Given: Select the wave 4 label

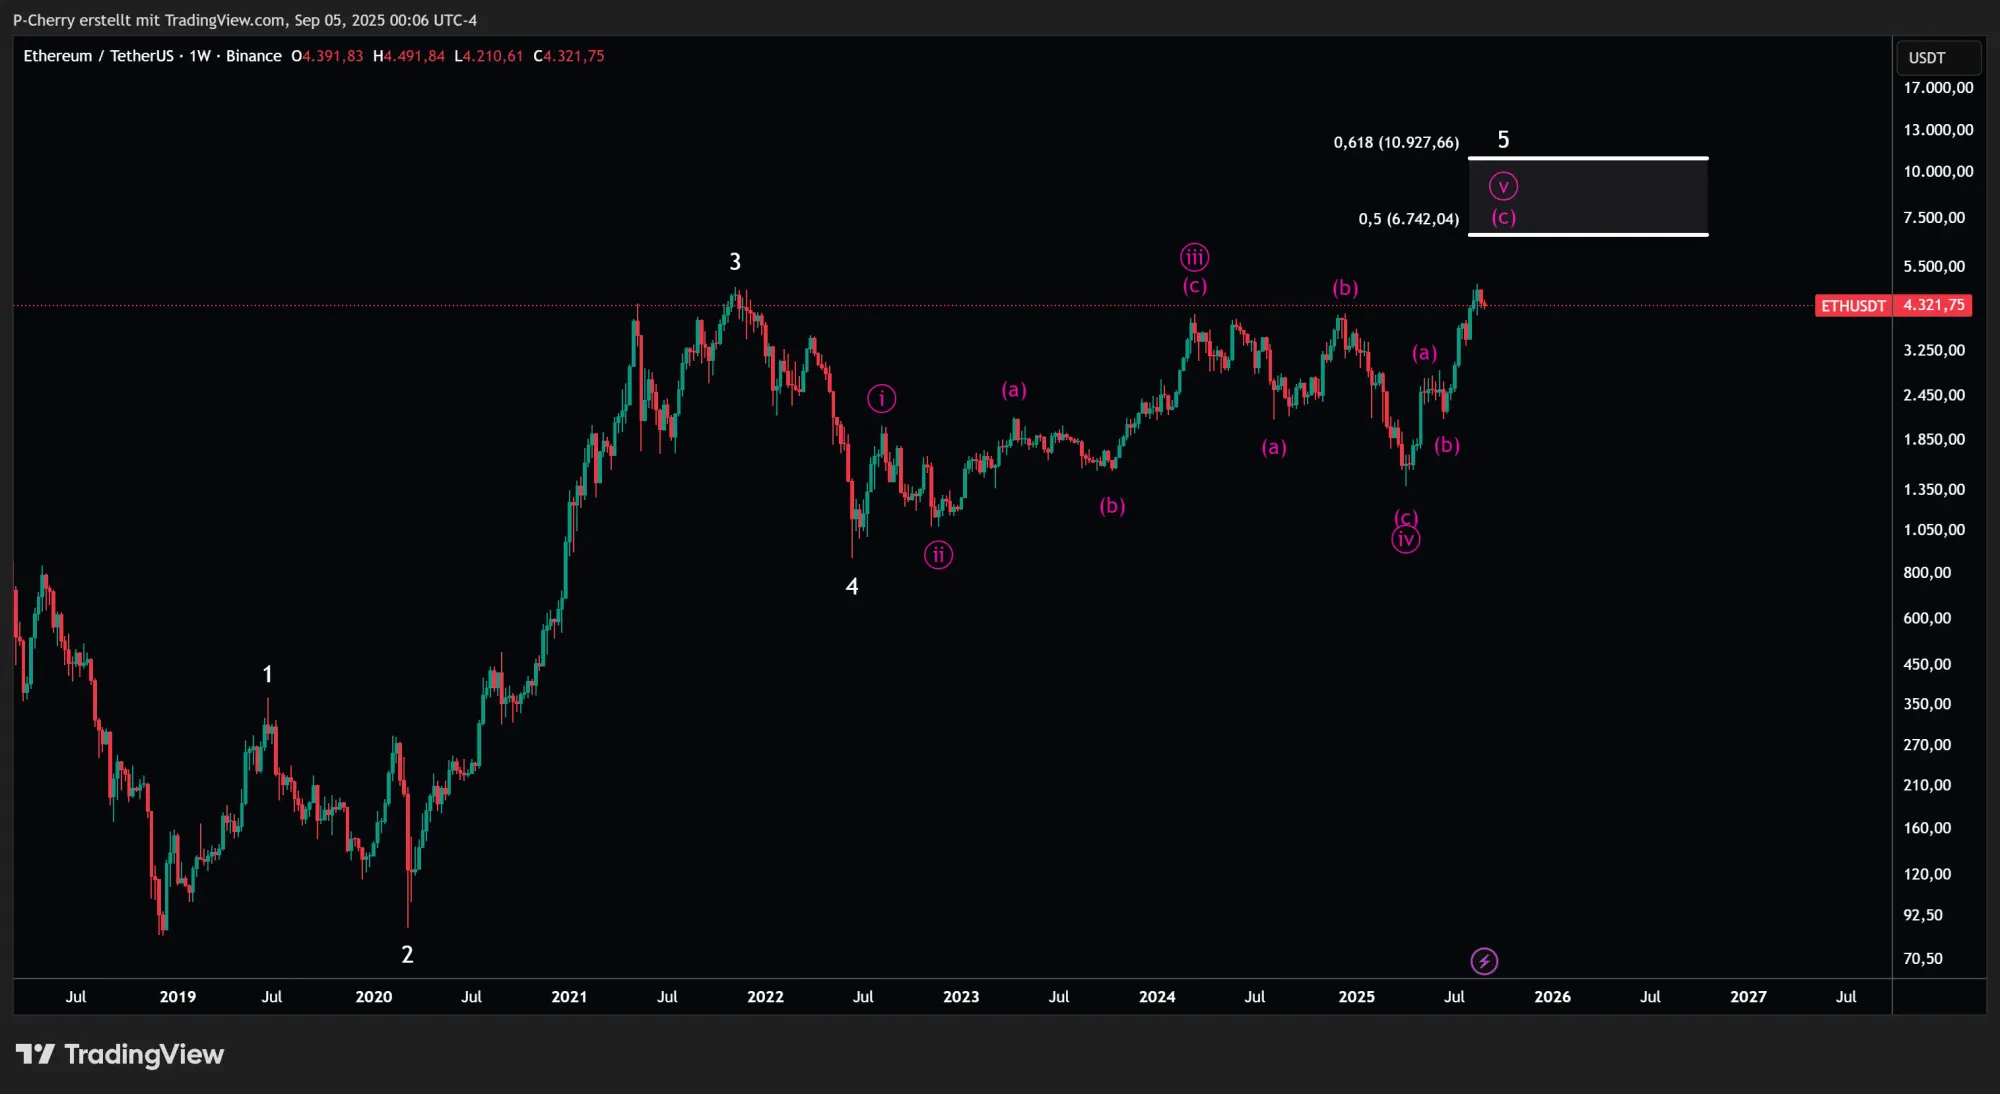Looking at the screenshot, I should point(852,587).
